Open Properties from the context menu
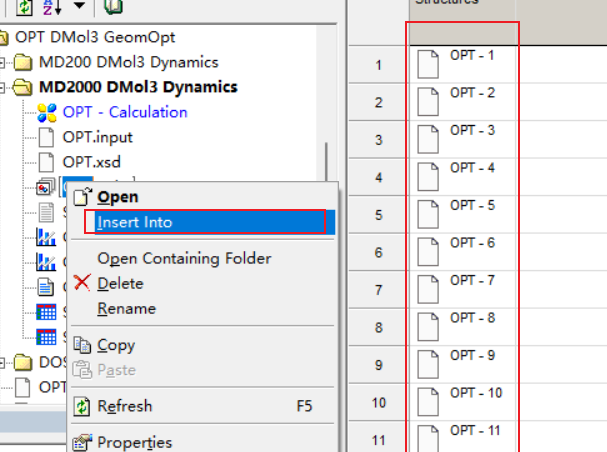Screen dimensions: 607x452 coord(134,442)
